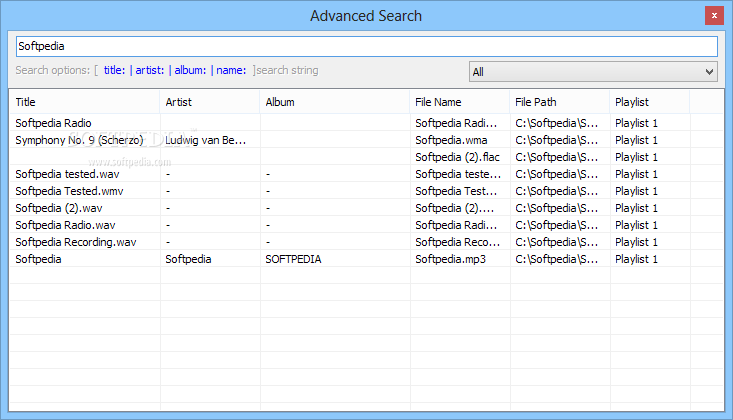This screenshot has width=733, height=420.
Task: Sort by the Title column header
Action: [x=85, y=102]
